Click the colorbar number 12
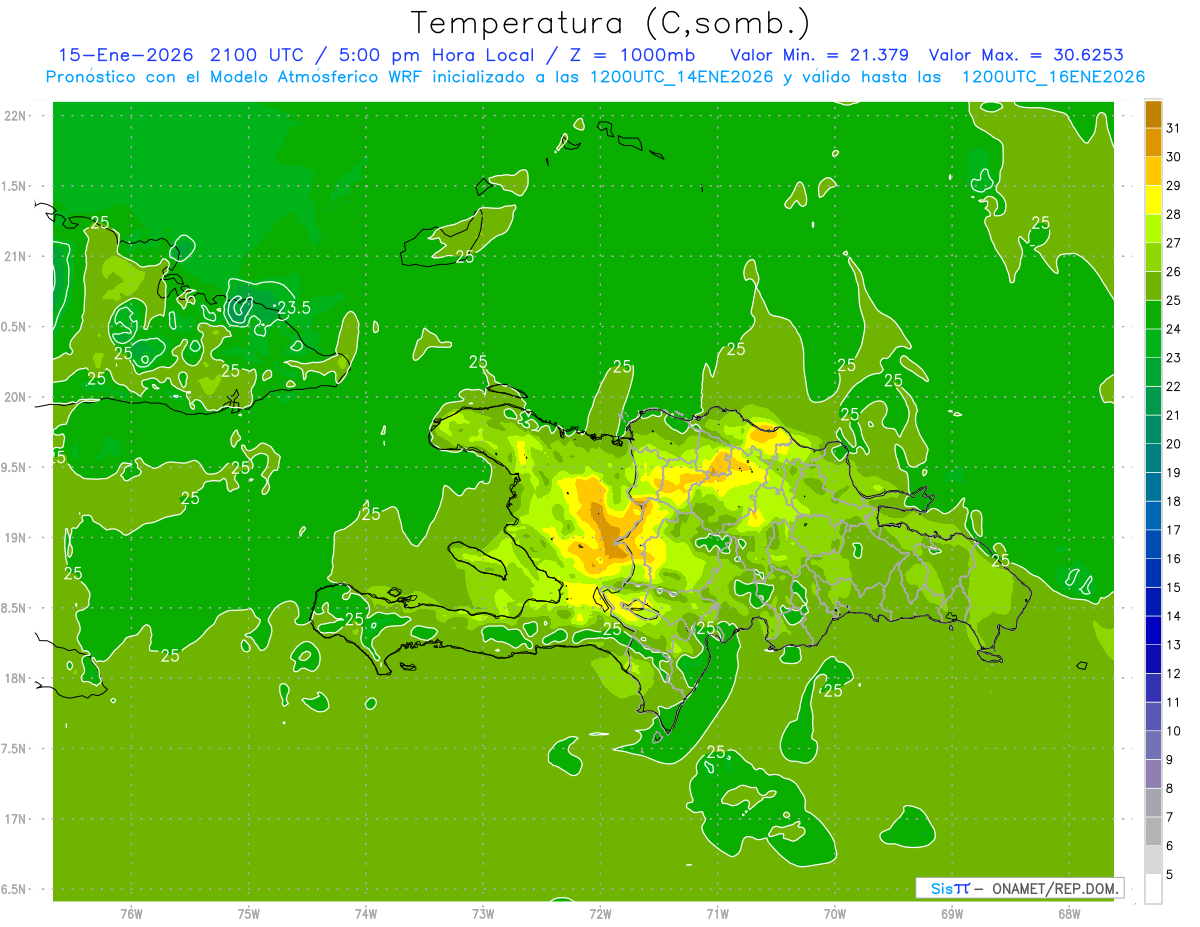 click(x=1174, y=674)
